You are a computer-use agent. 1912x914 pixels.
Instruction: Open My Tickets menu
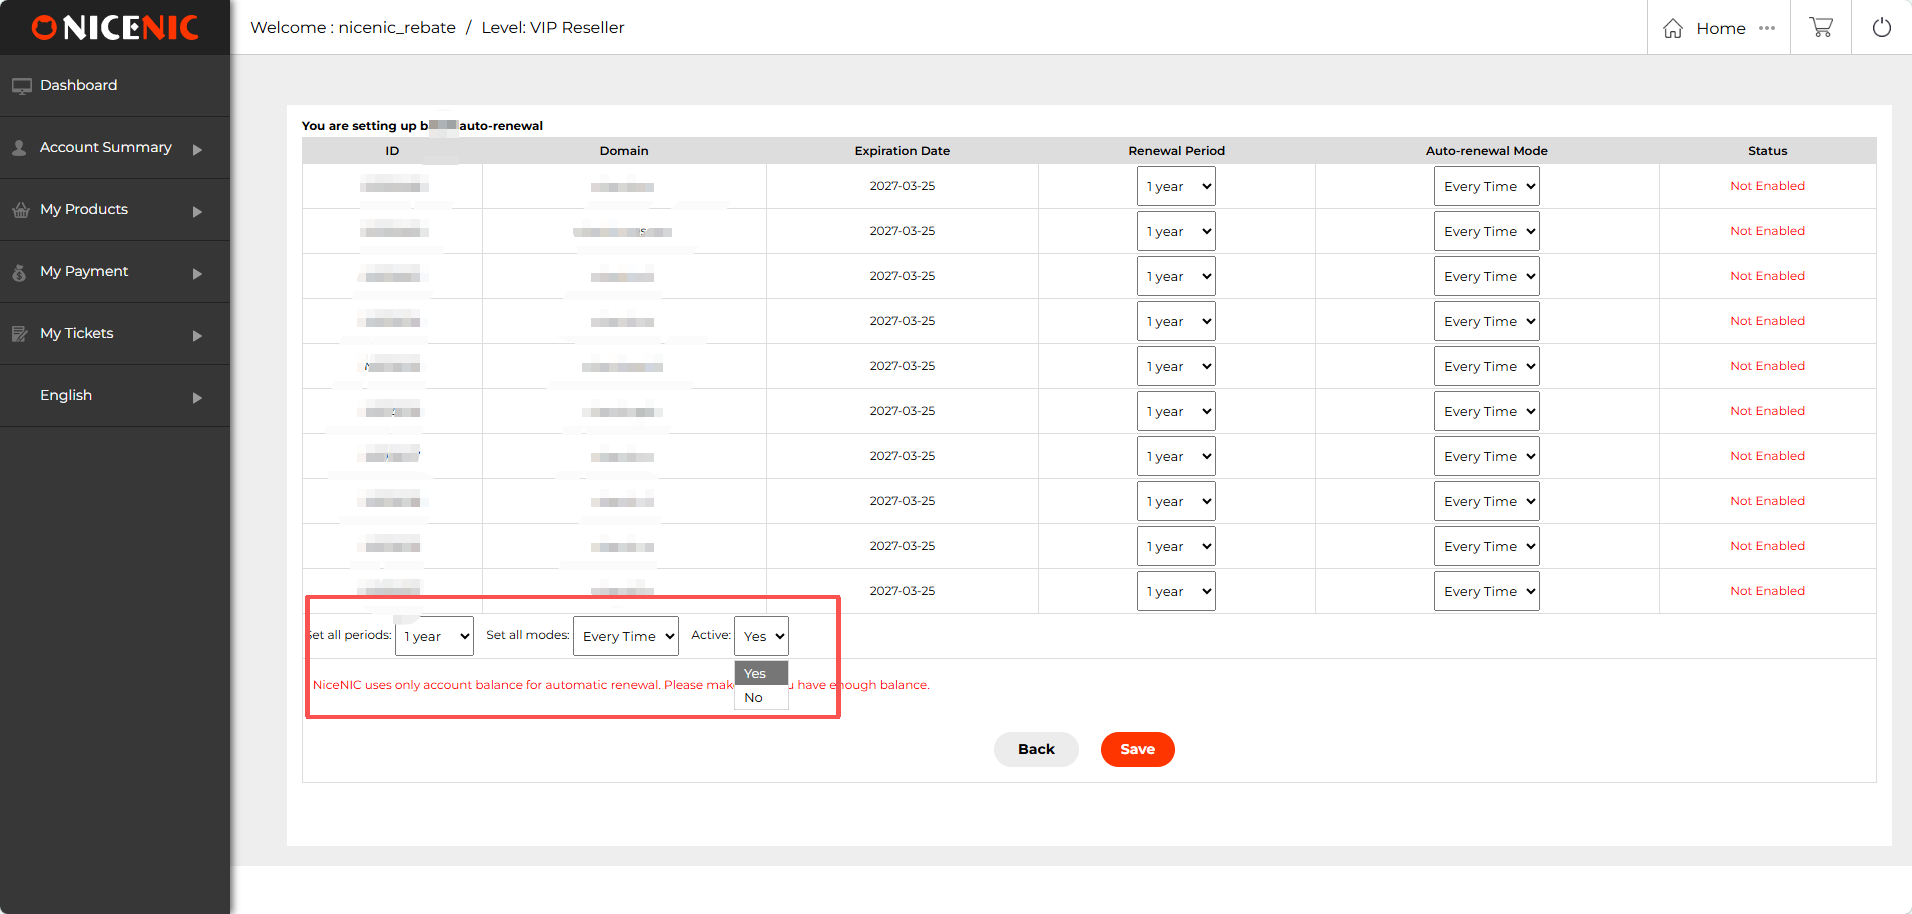115,334
